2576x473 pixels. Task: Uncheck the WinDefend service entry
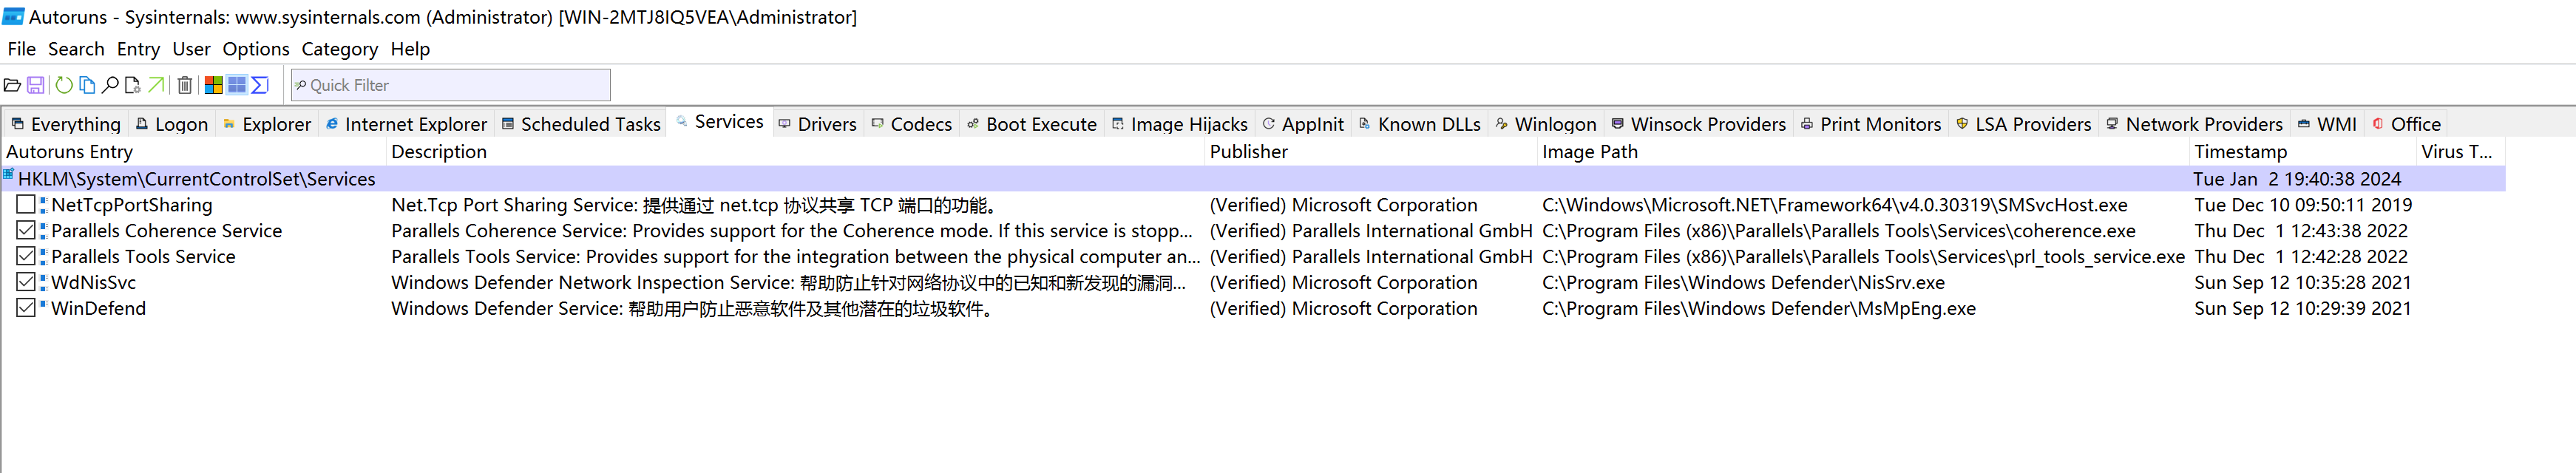pyautogui.click(x=26, y=308)
